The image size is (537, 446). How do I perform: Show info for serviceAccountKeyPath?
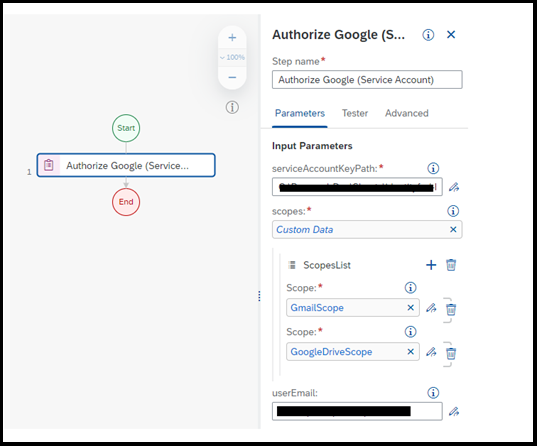(x=433, y=168)
